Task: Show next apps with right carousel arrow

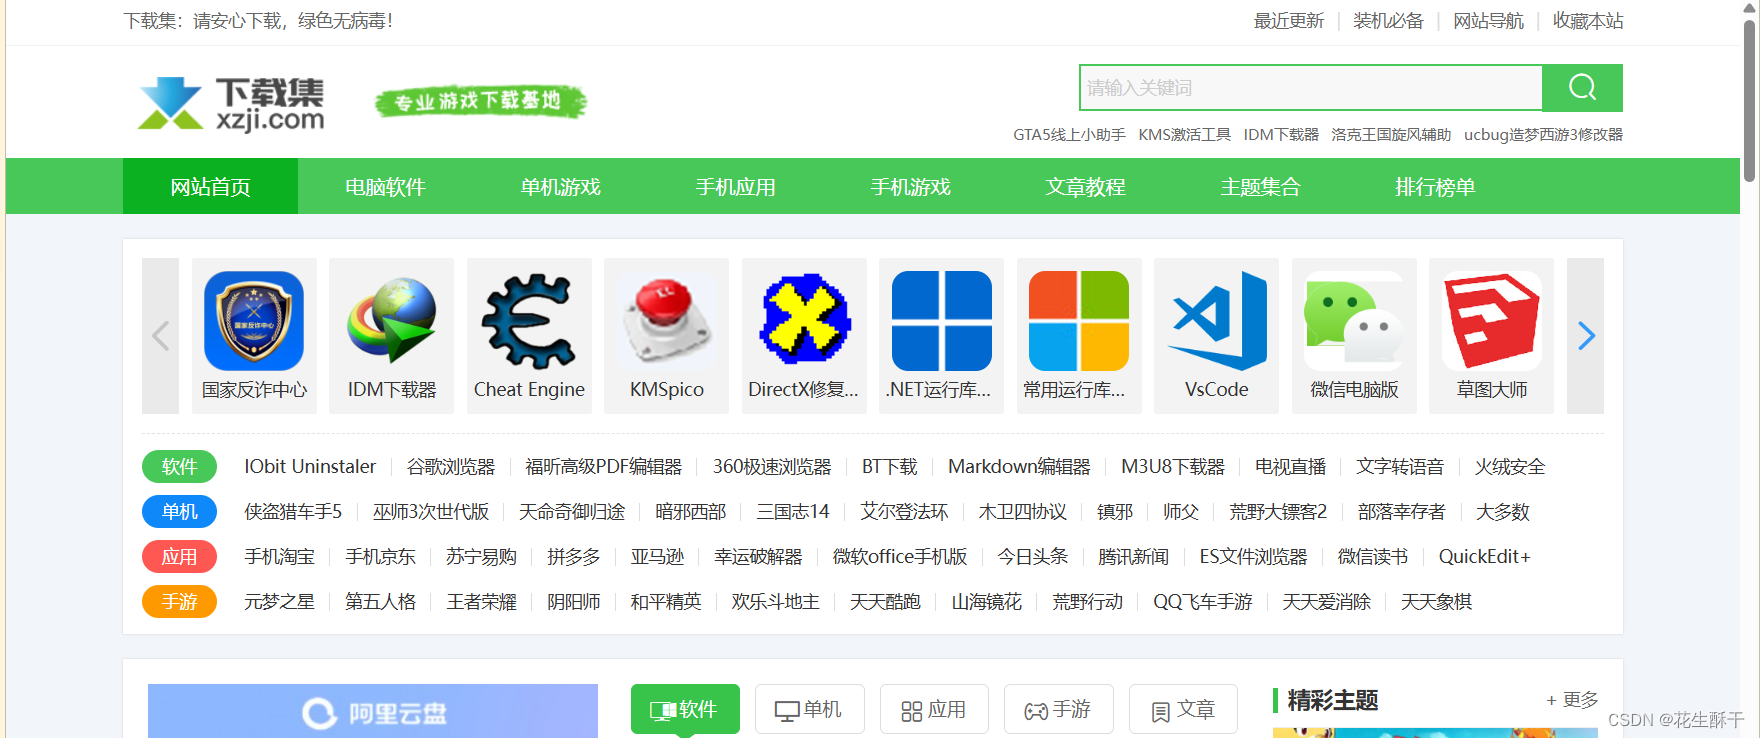Action: (x=1585, y=336)
